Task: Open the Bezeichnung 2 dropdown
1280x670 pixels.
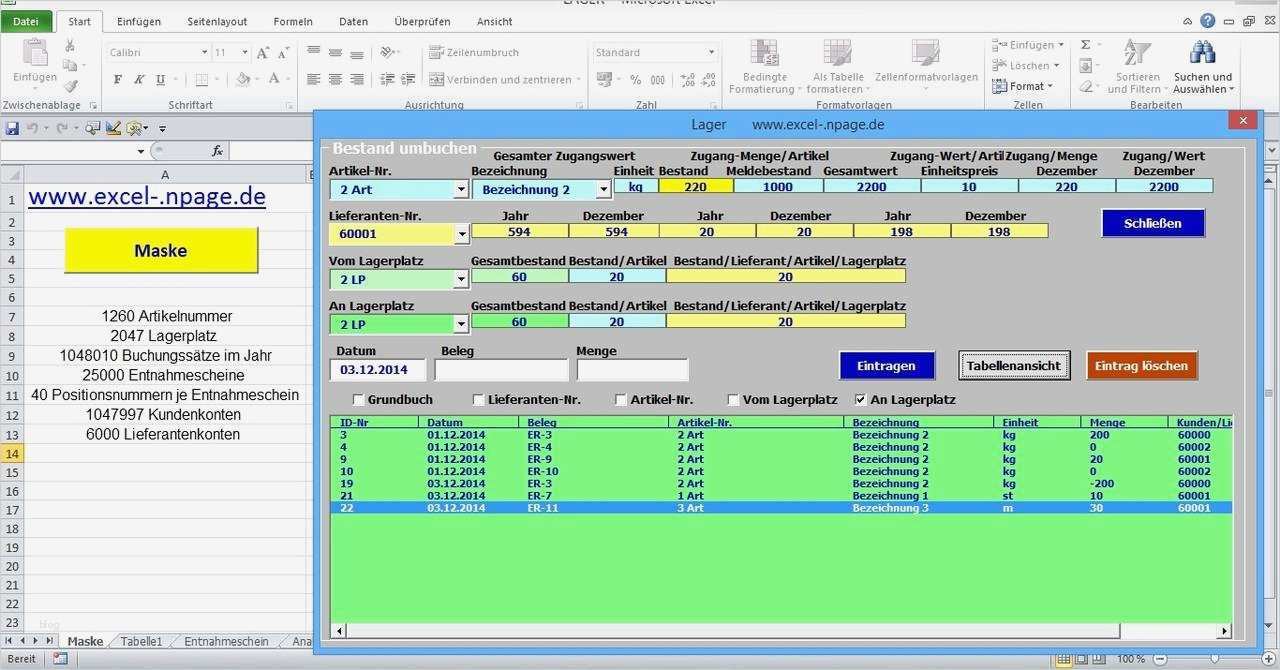Action: [x=604, y=188]
